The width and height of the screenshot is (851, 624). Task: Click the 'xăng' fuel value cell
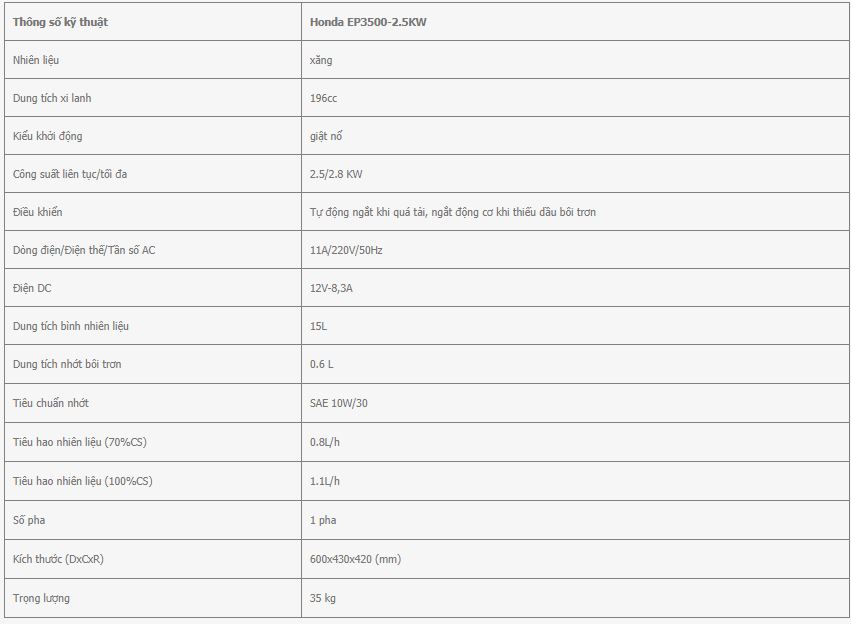tap(575, 60)
